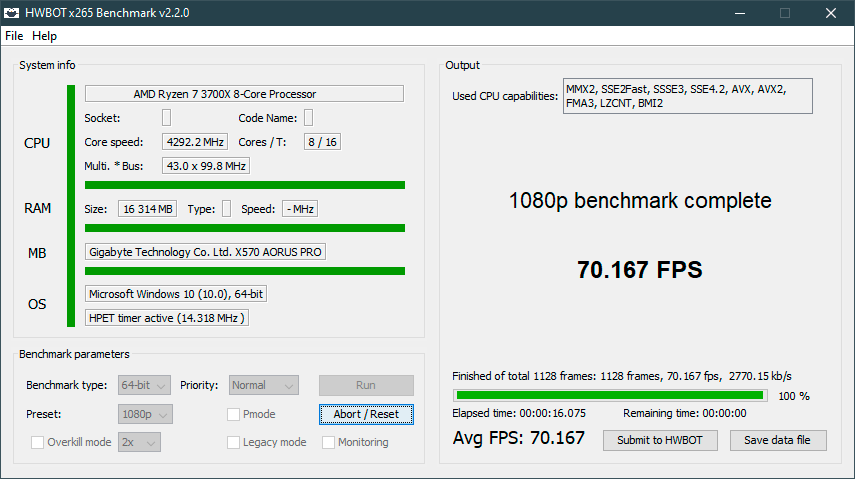Close the HWBOT x265 Benchmark window
This screenshot has width=855, height=479.
click(830, 13)
